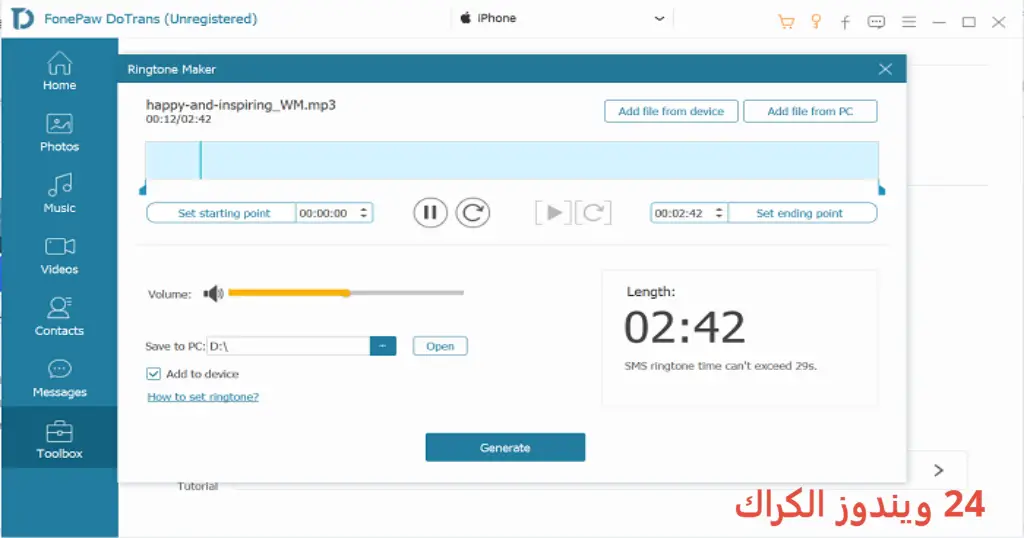Adjust the starting time stepper arrows
This screenshot has height=538, width=1024.
[x=364, y=213]
